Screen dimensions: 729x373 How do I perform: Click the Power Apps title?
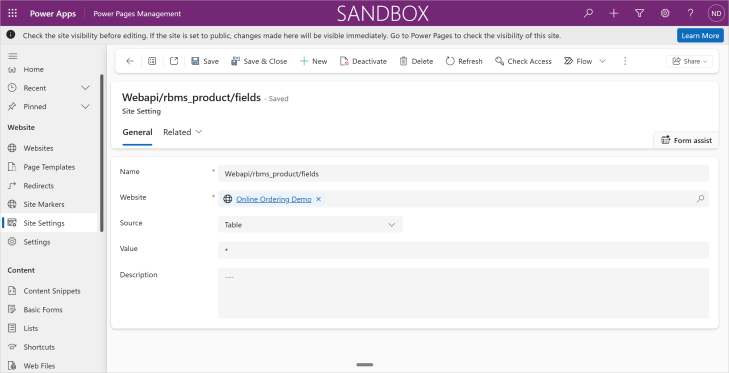(53, 13)
